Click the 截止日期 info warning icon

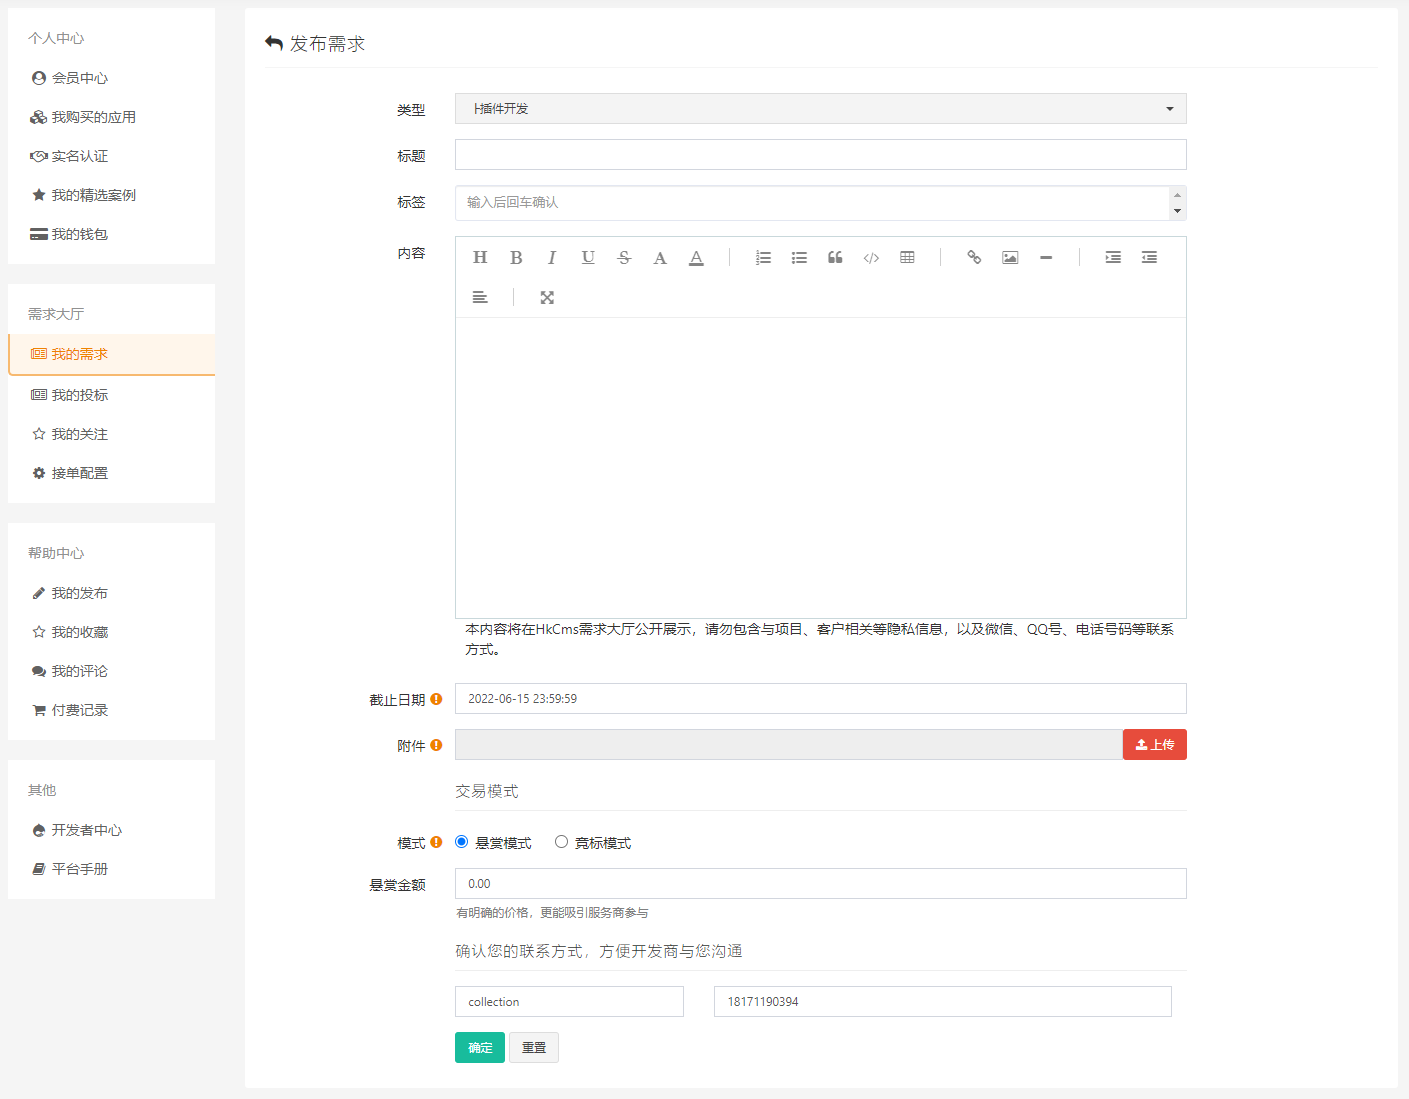(x=436, y=699)
